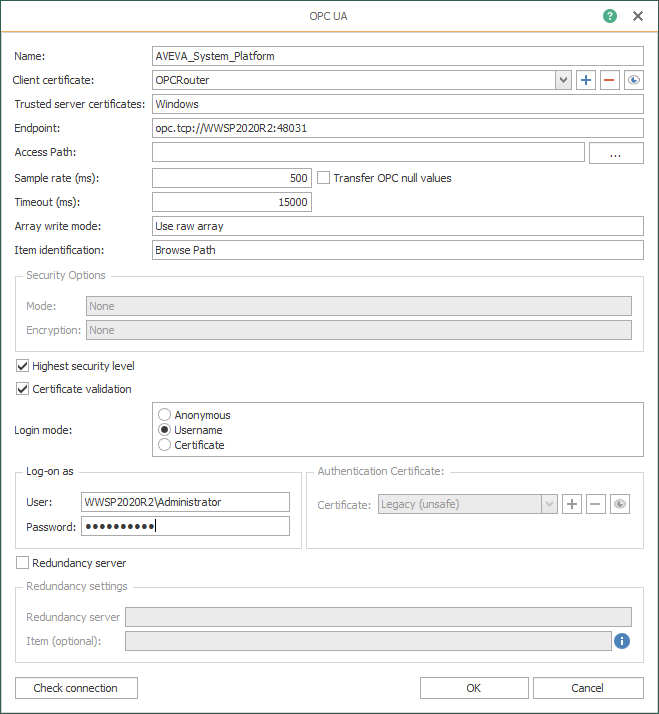659x714 pixels.
Task: Add authentication certificate with plus icon
Action: coord(572,504)
